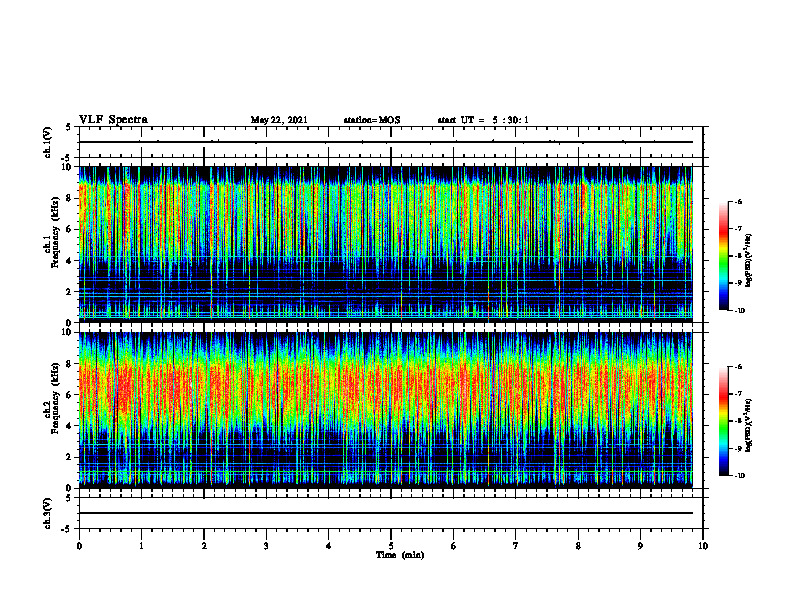
Task: Select the "May 22, 2021" date label
Action: (279, 120)
